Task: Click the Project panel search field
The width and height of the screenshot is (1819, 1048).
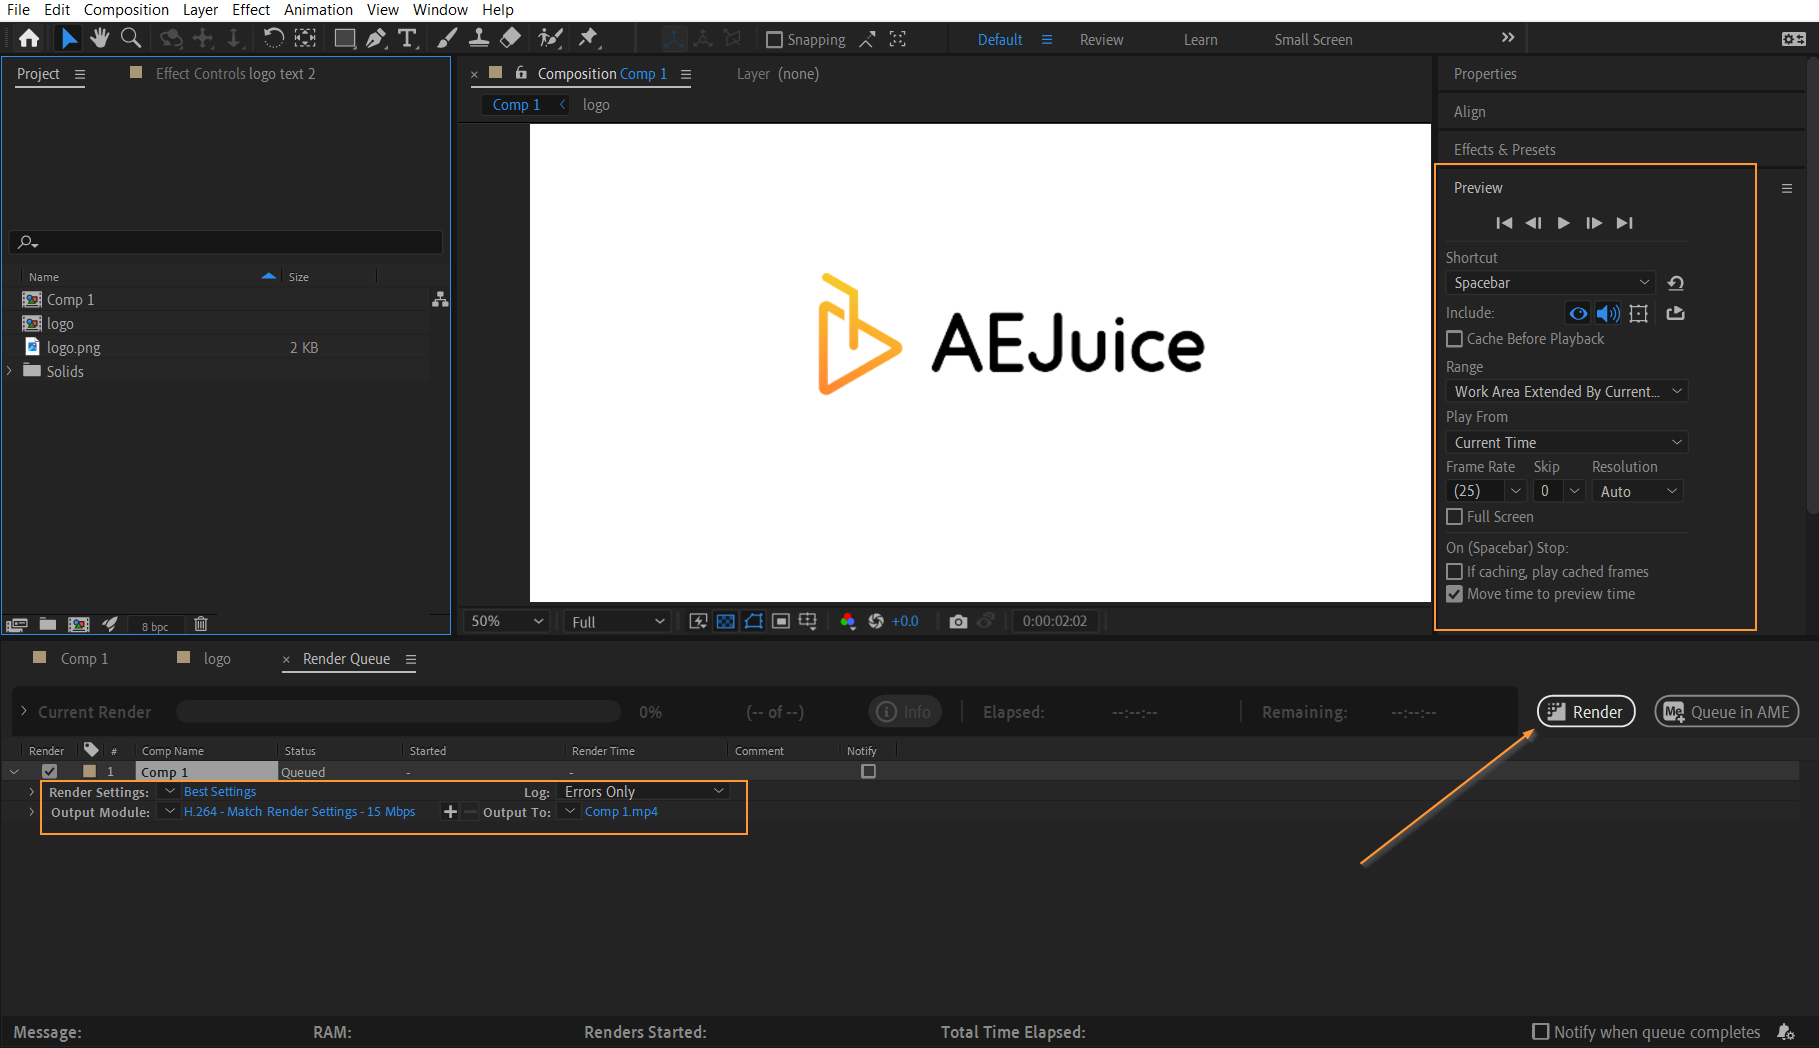Action: pos(230,242)
